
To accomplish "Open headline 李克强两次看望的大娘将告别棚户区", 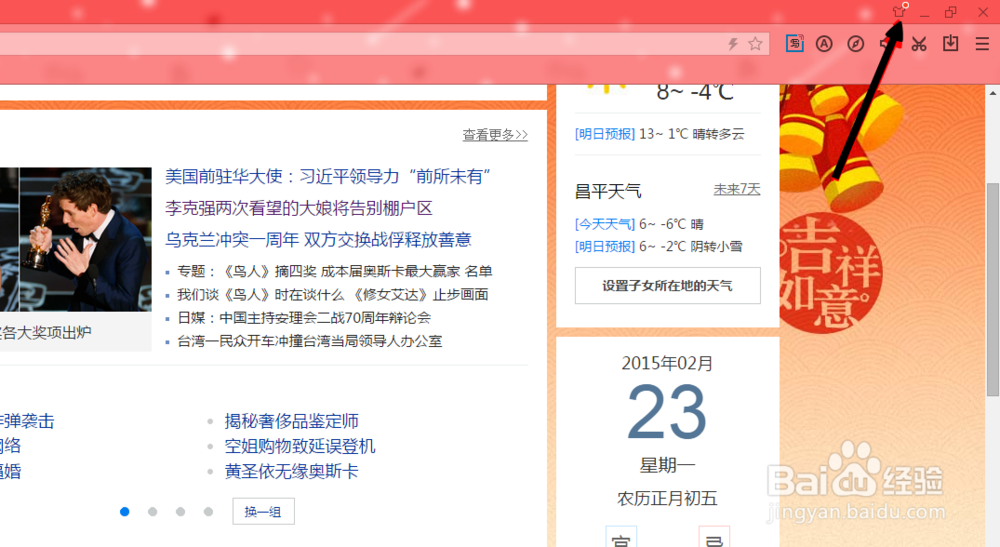I will (299, 208).
